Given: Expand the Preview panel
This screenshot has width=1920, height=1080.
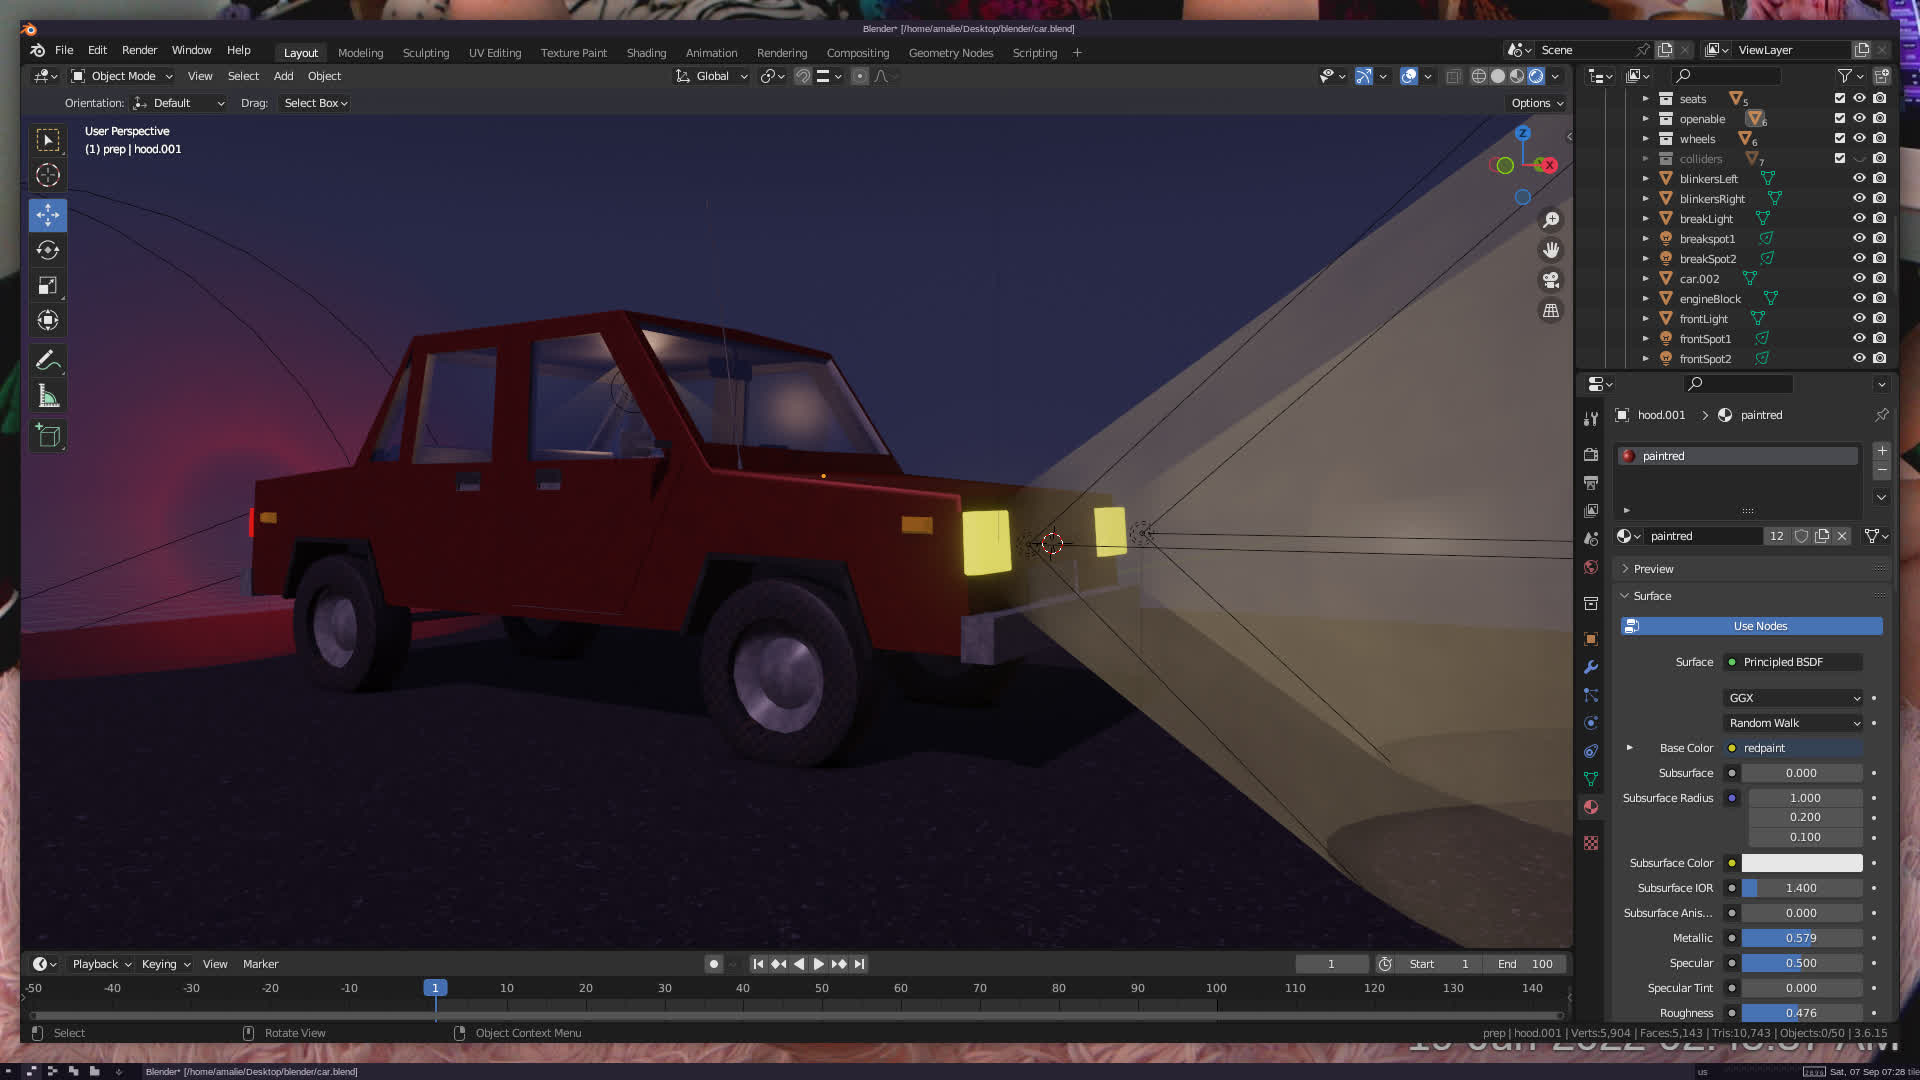Looking at the screenshot, I should (1653, 569).
